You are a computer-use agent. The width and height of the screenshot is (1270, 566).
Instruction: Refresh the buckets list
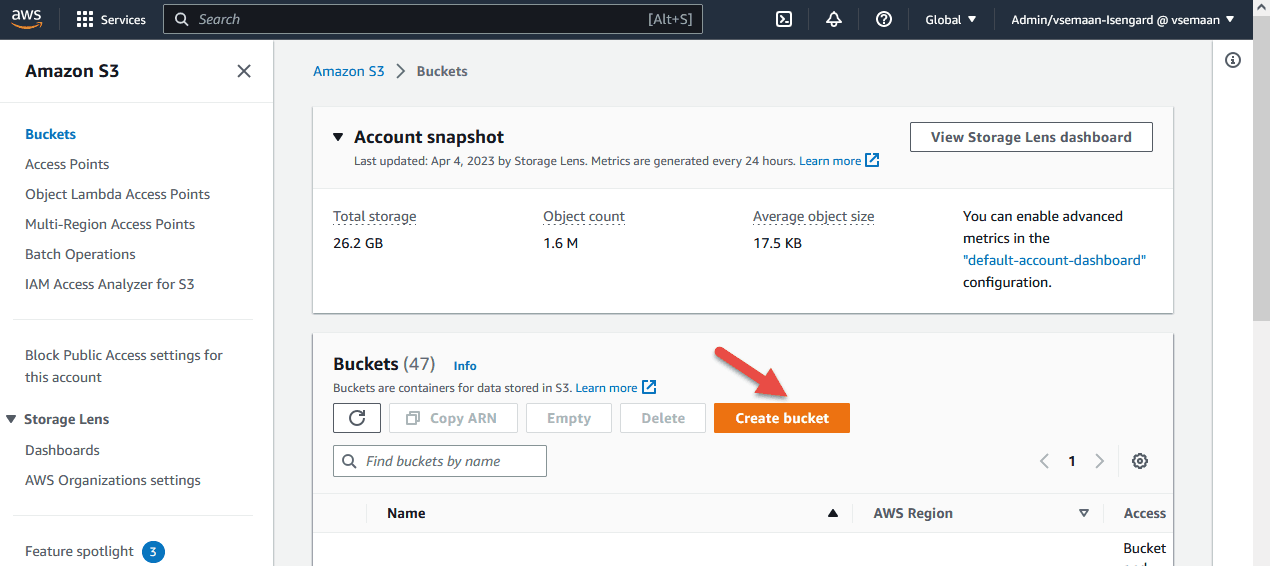pyautogui.click(x=357, y=418)
